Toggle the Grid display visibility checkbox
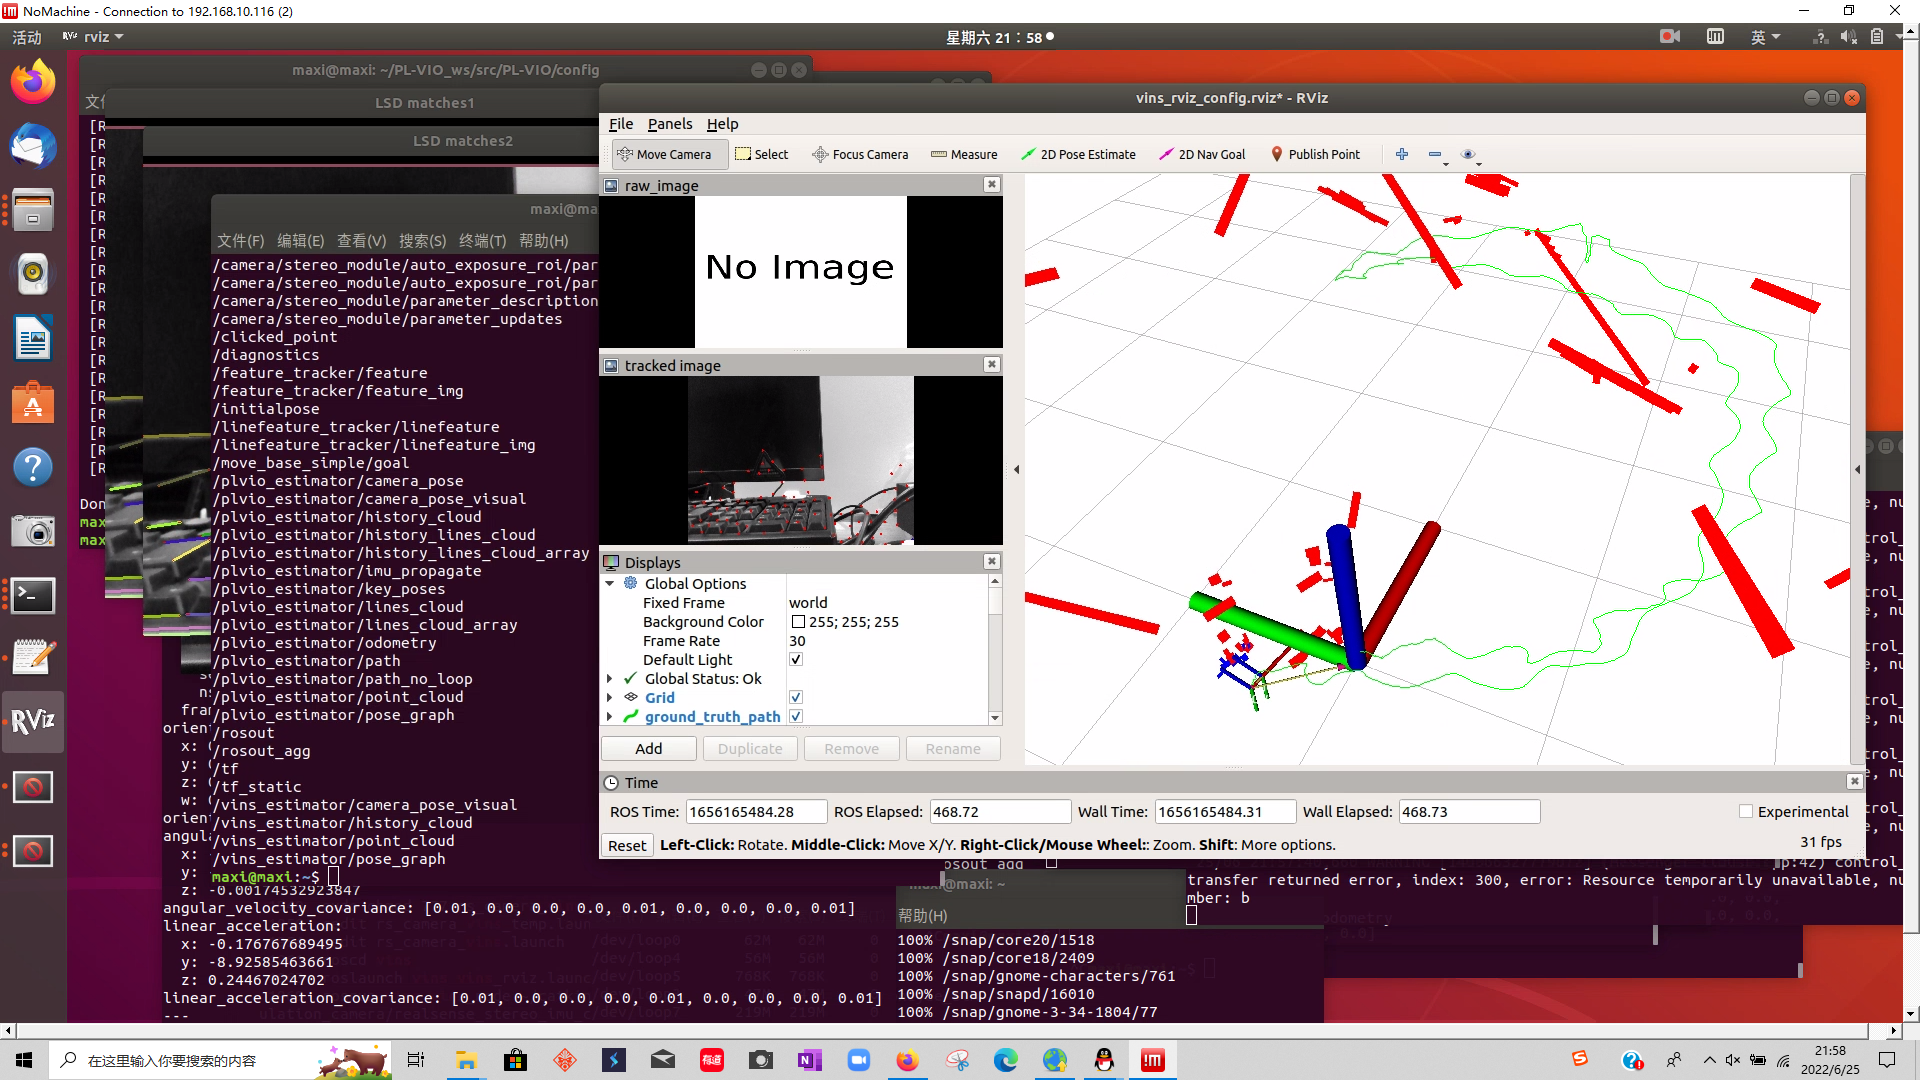The image size is (1920, 1080). (x=796, y=696)
